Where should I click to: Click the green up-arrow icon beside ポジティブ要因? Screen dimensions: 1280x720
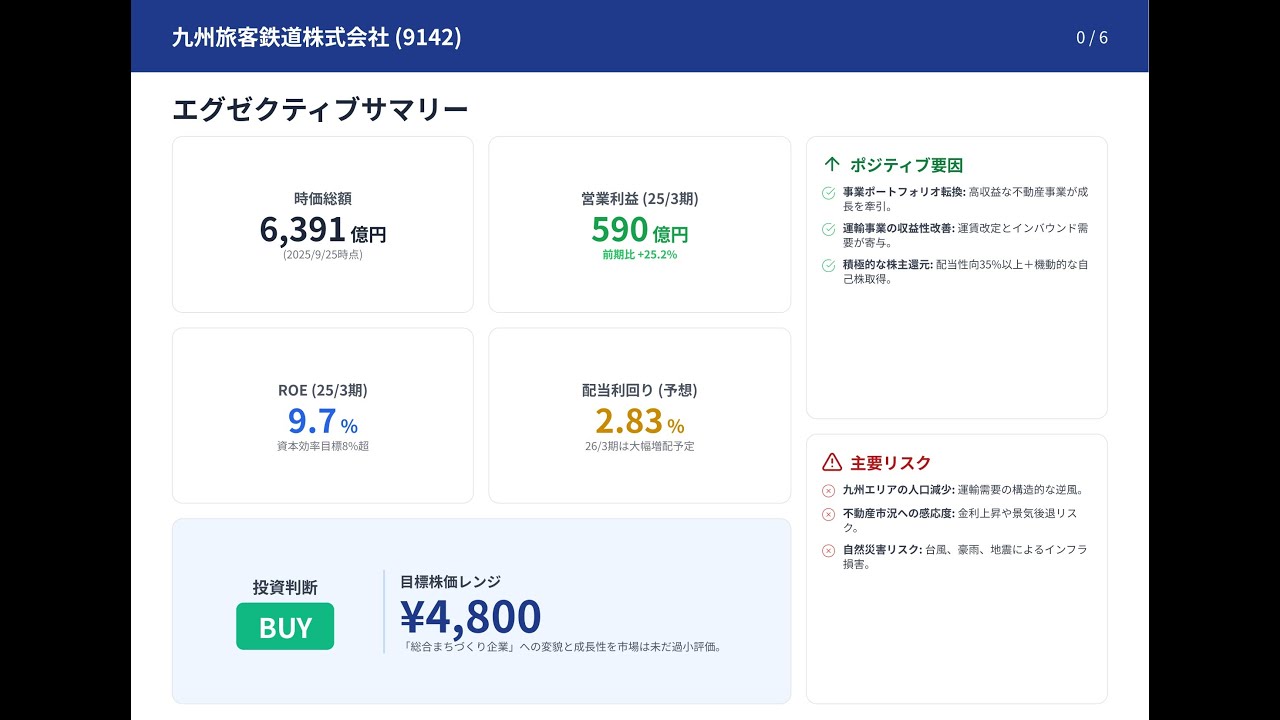tap(831, 165)
